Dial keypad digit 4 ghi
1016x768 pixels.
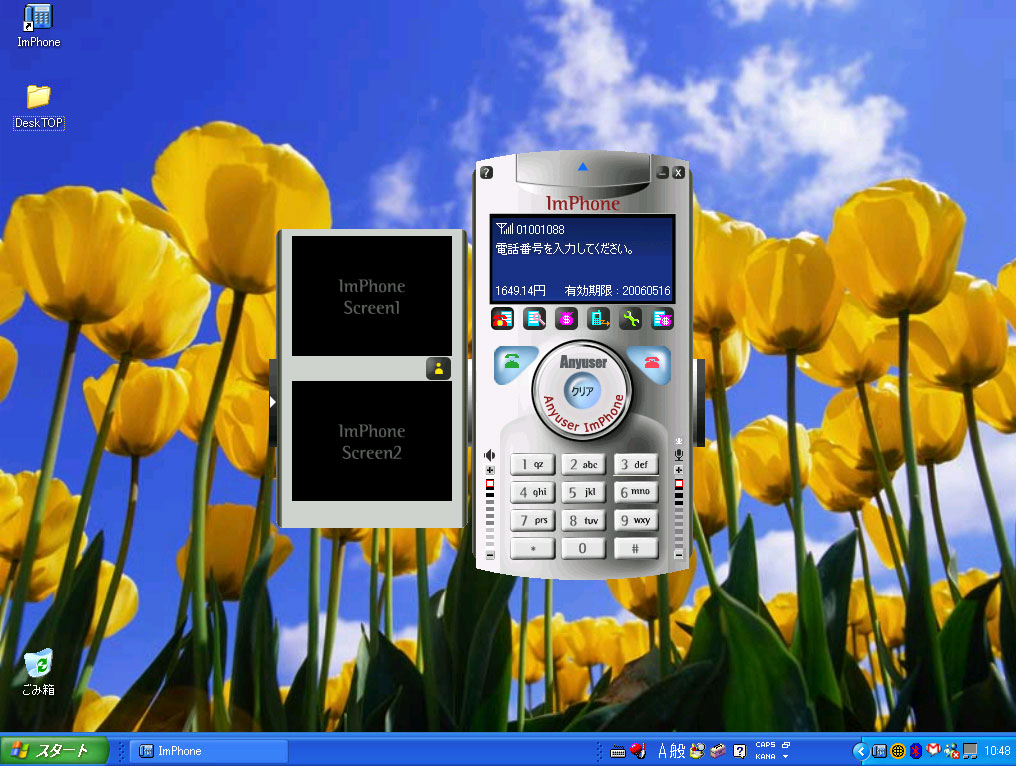pyautogui.click(x=533, y=492)
